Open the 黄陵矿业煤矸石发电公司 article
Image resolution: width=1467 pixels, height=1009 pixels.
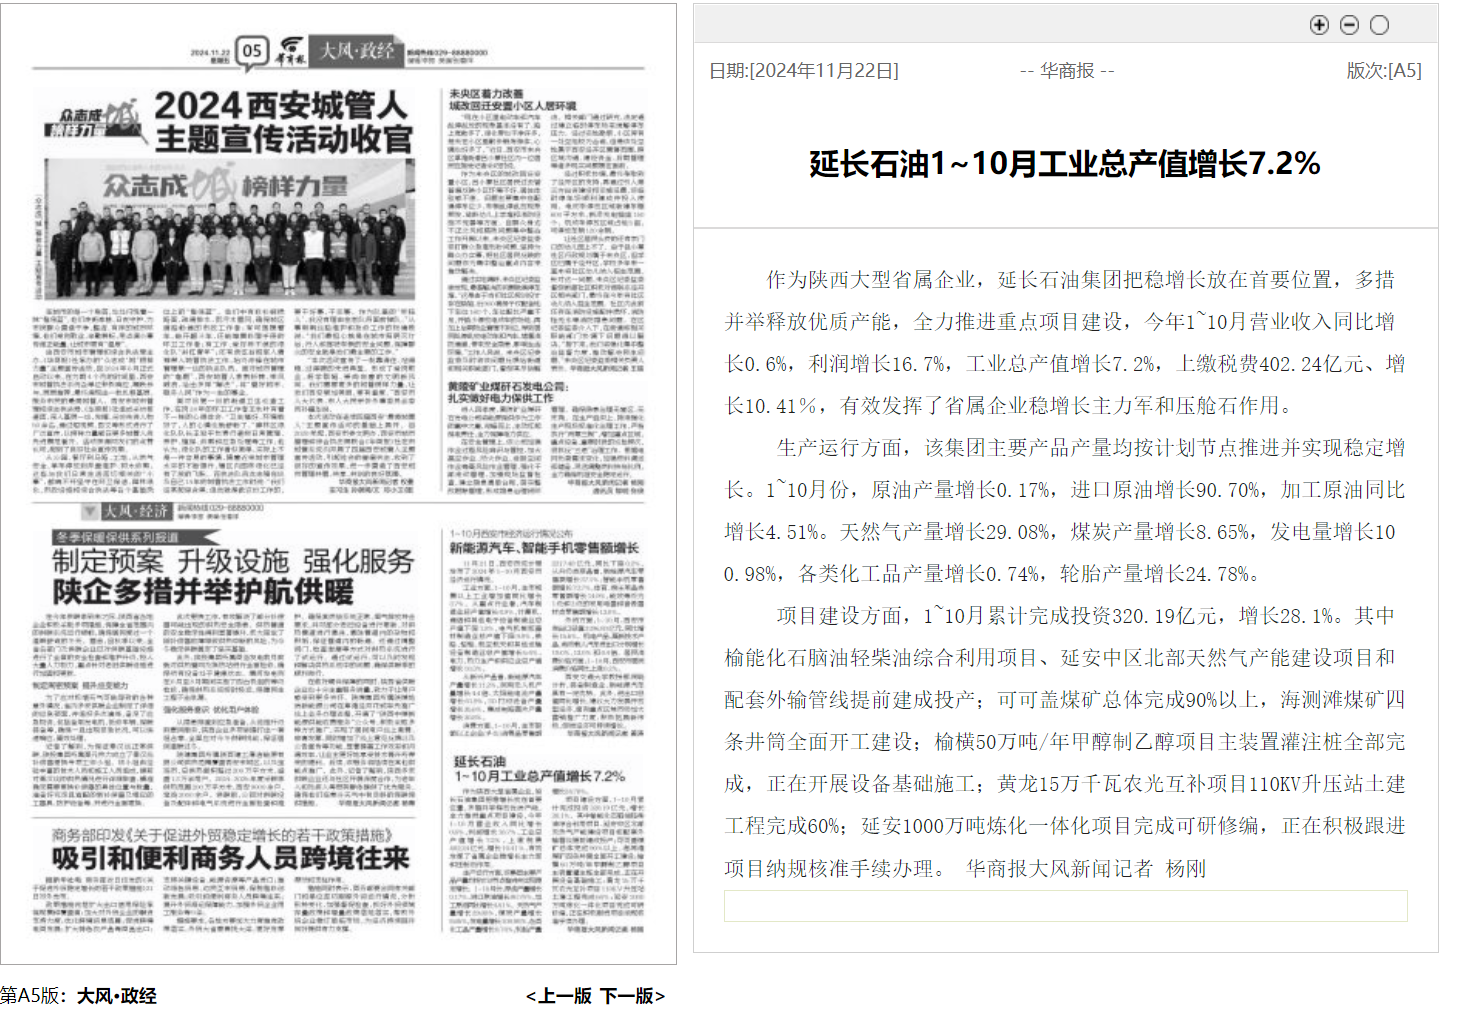pyautogui.click(x=508, y=392)
